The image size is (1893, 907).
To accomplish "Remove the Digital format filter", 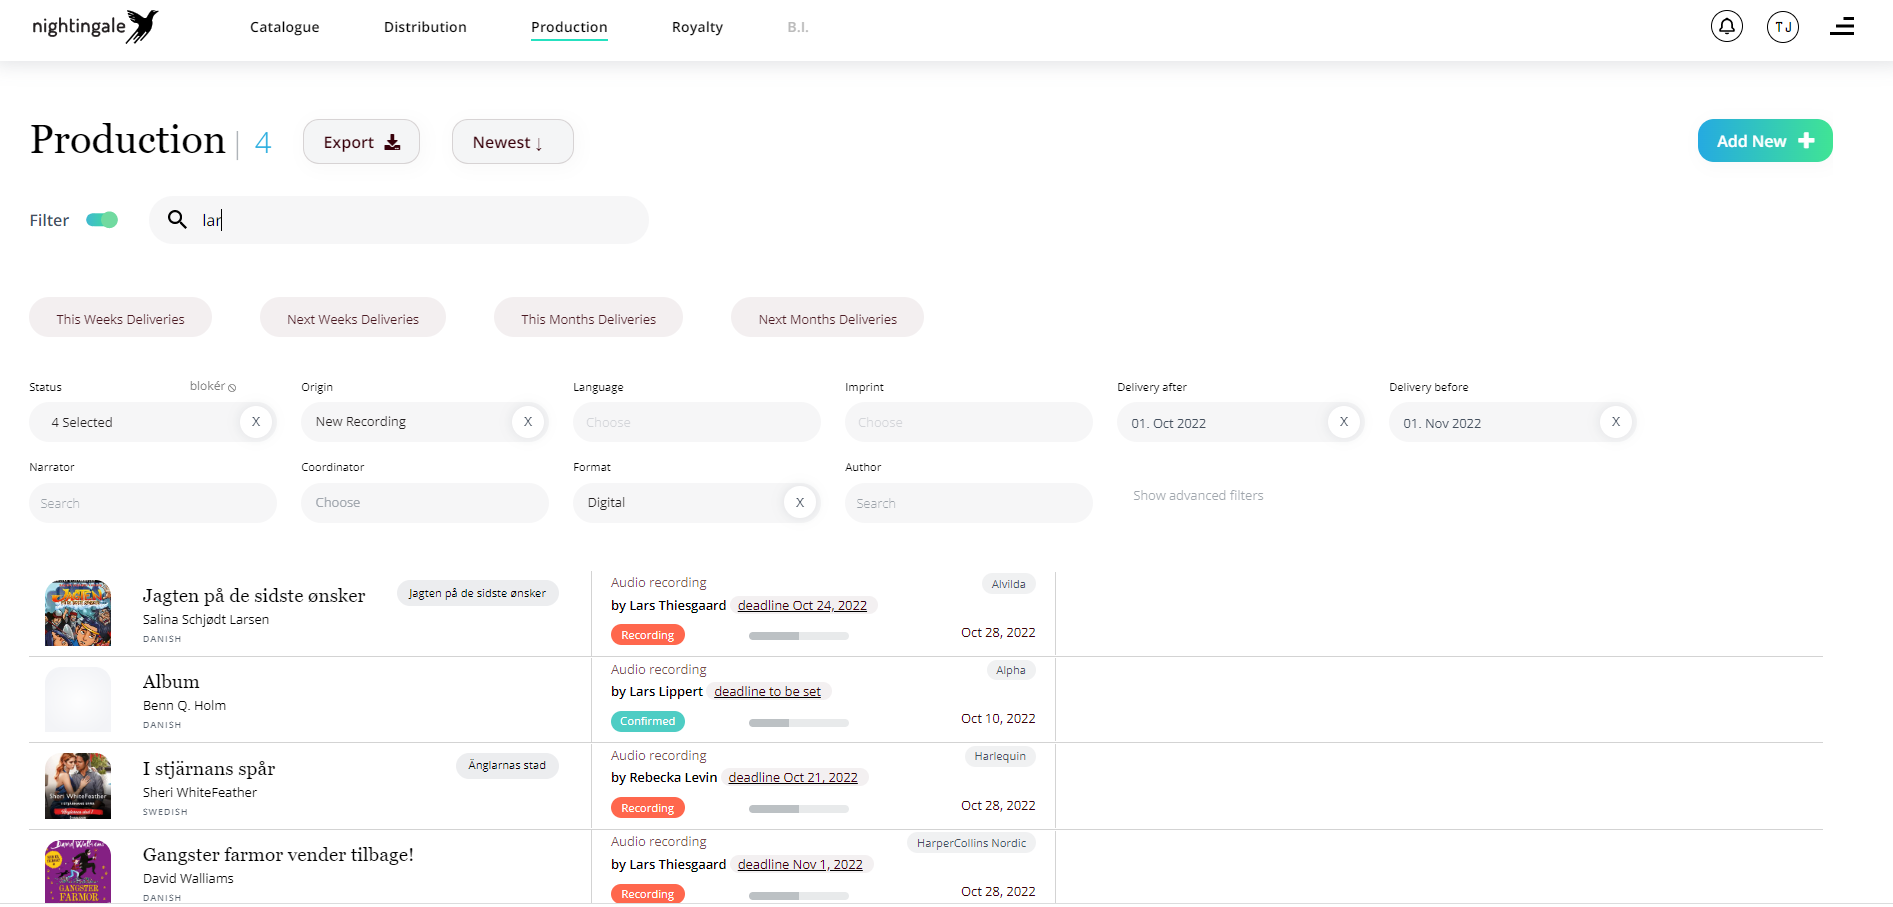I will click(x=800, y=502).
